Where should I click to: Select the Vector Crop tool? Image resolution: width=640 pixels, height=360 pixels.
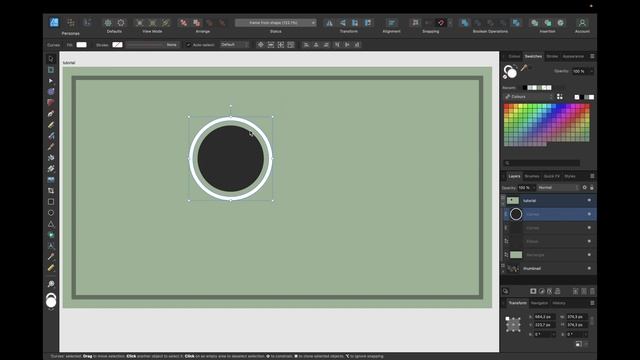pos(51,191)
